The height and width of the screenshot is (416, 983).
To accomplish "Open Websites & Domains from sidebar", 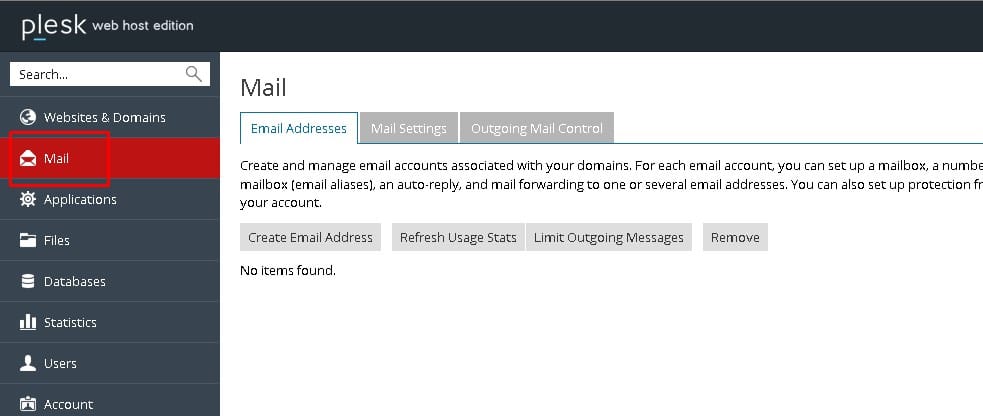I will point(104,117).
